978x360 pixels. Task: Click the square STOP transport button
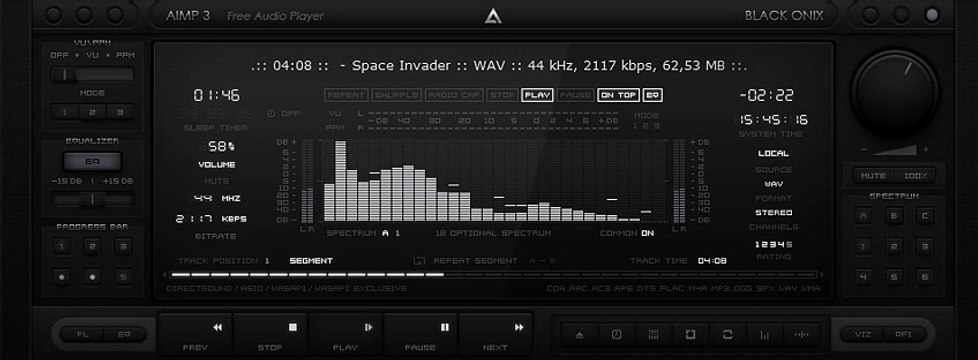271,335
